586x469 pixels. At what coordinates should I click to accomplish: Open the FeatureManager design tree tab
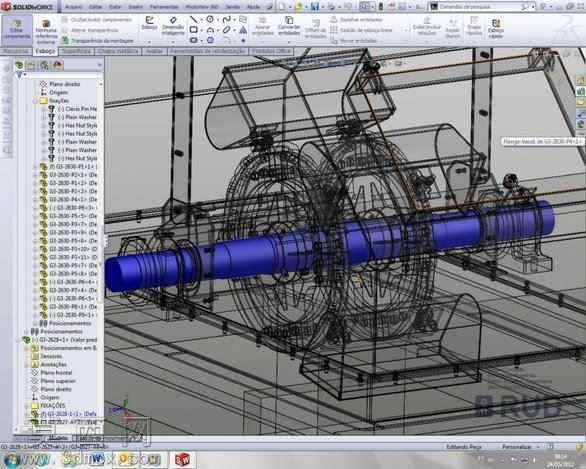19,65
